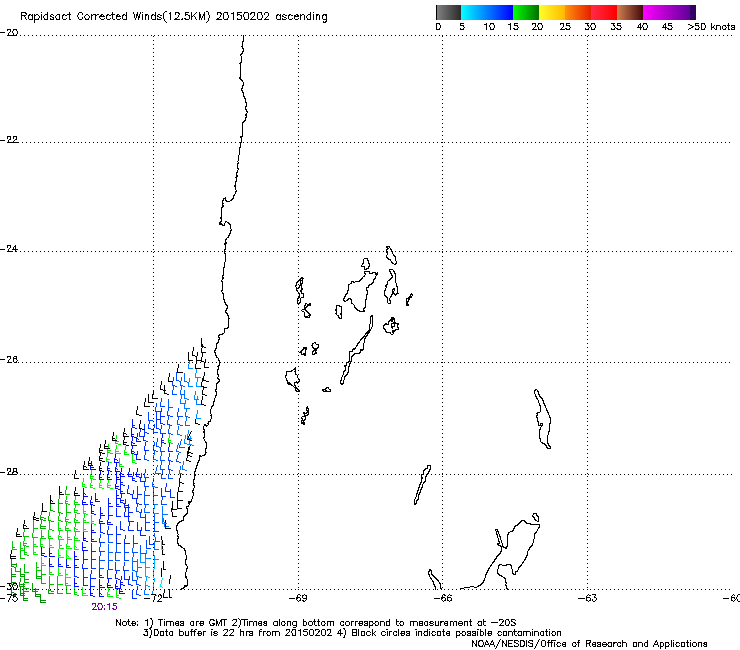The height and width of the screenshot is (650, 740).
Task: Click the magenta-purple 40-50 knots color band
Action: tap(669, 12)
